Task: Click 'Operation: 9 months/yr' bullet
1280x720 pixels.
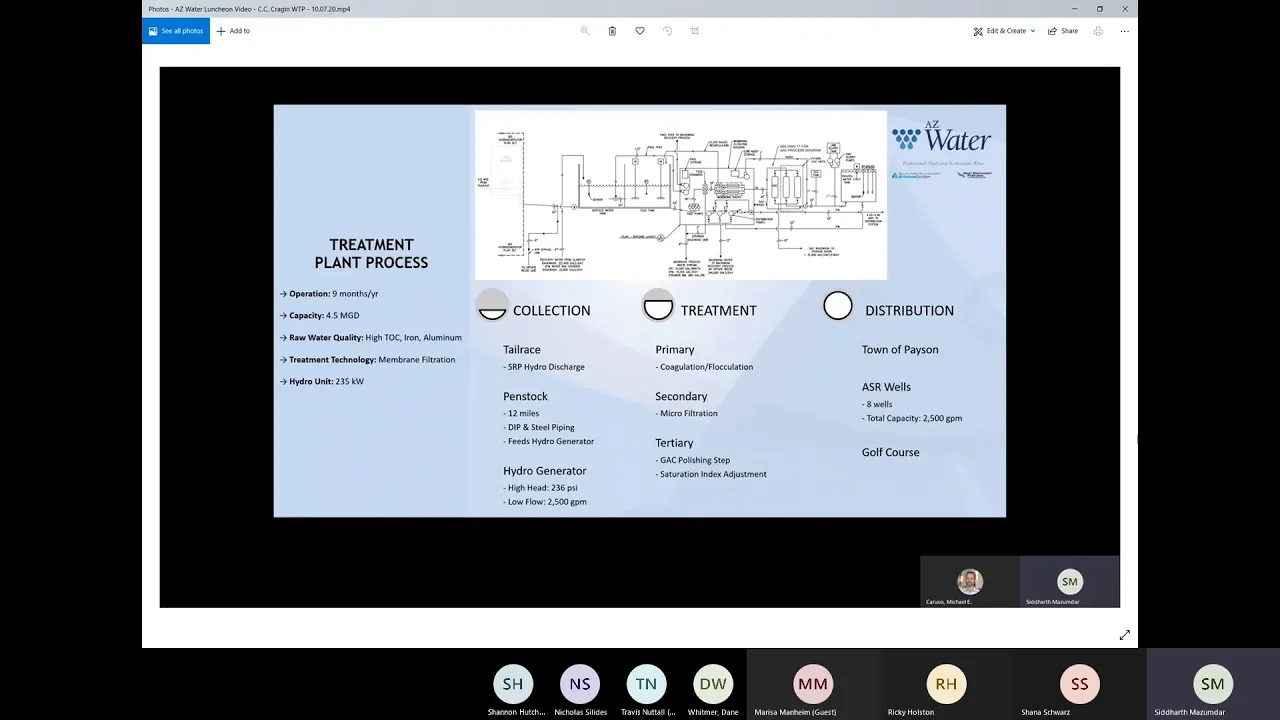Action: point(329,294)
